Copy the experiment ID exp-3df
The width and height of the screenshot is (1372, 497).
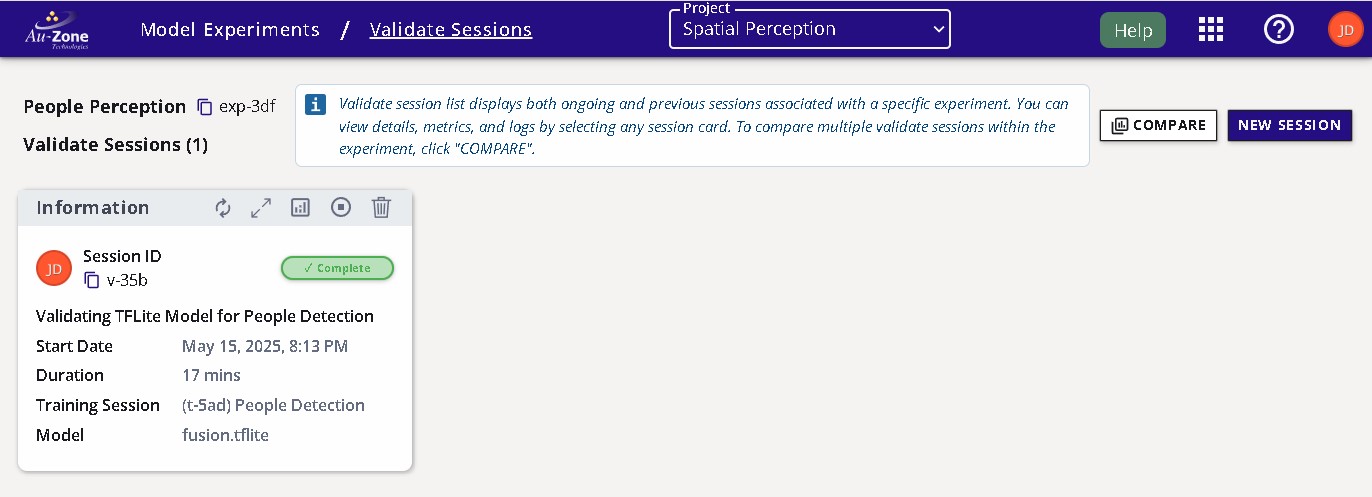point(204,107)
